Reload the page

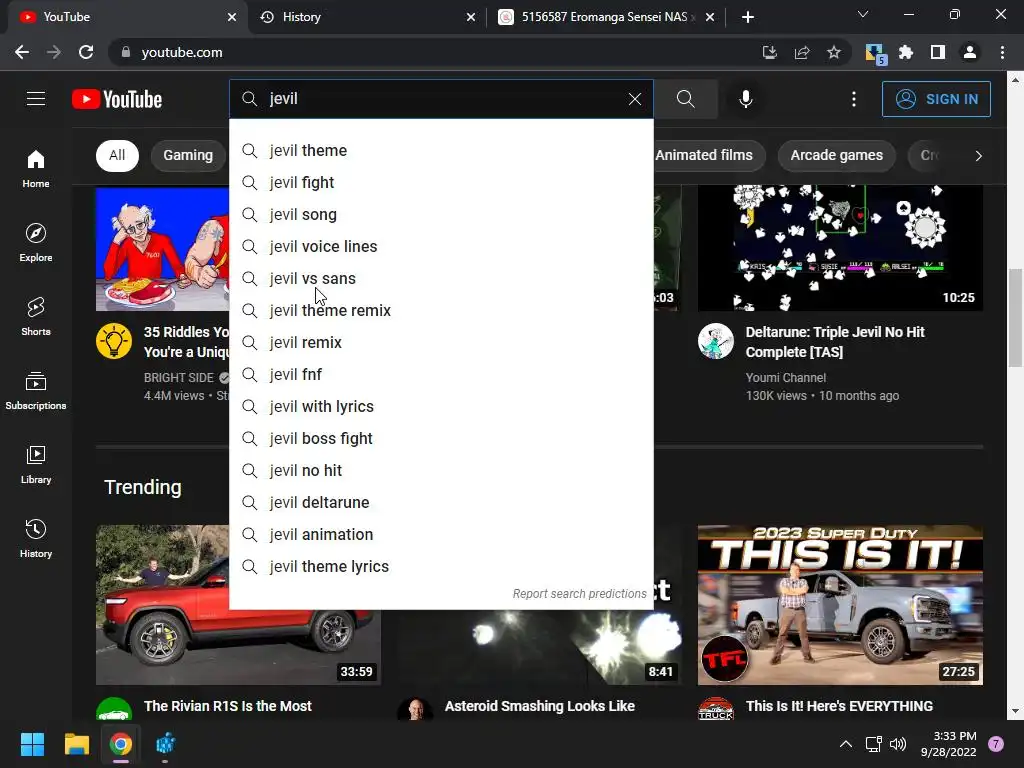tap(86, 52)
